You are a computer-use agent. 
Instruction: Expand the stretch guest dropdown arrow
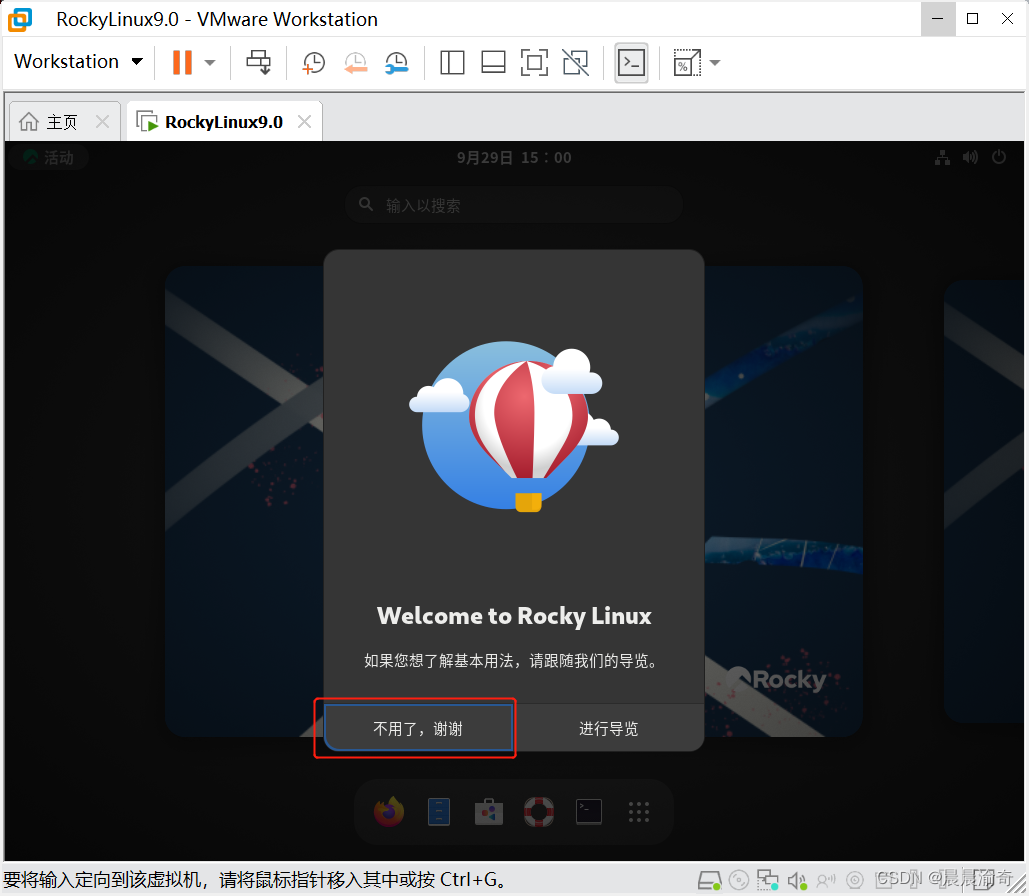[x=715, y=63]
